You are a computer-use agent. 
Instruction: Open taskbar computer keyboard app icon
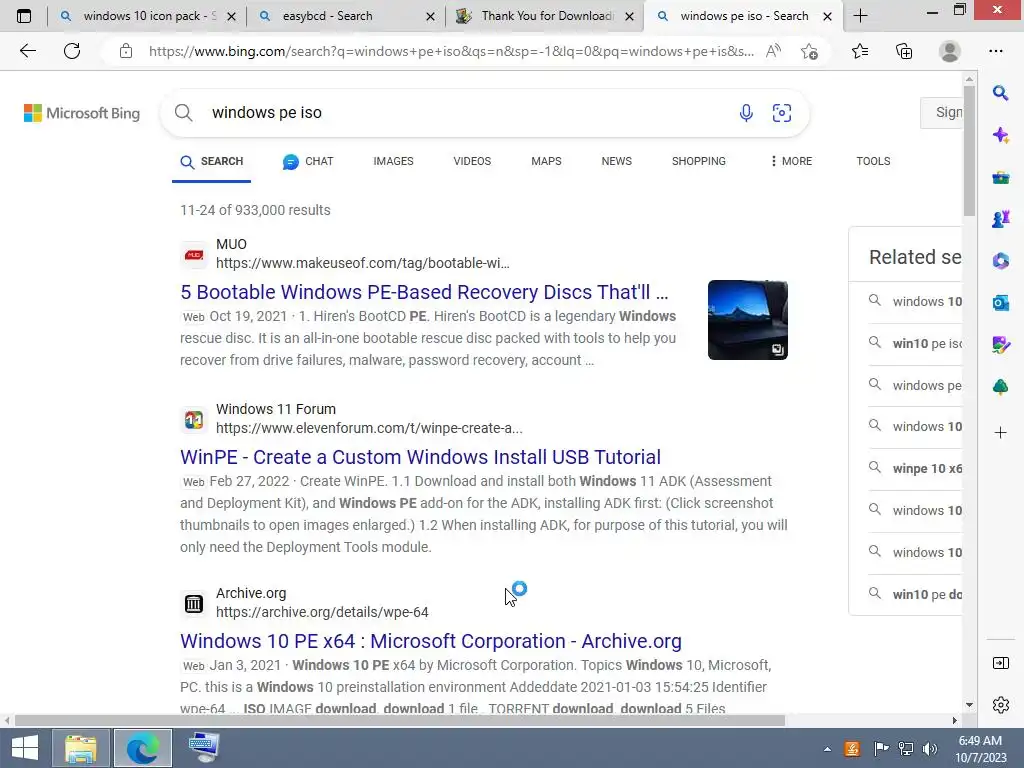[x=204, y=748]
